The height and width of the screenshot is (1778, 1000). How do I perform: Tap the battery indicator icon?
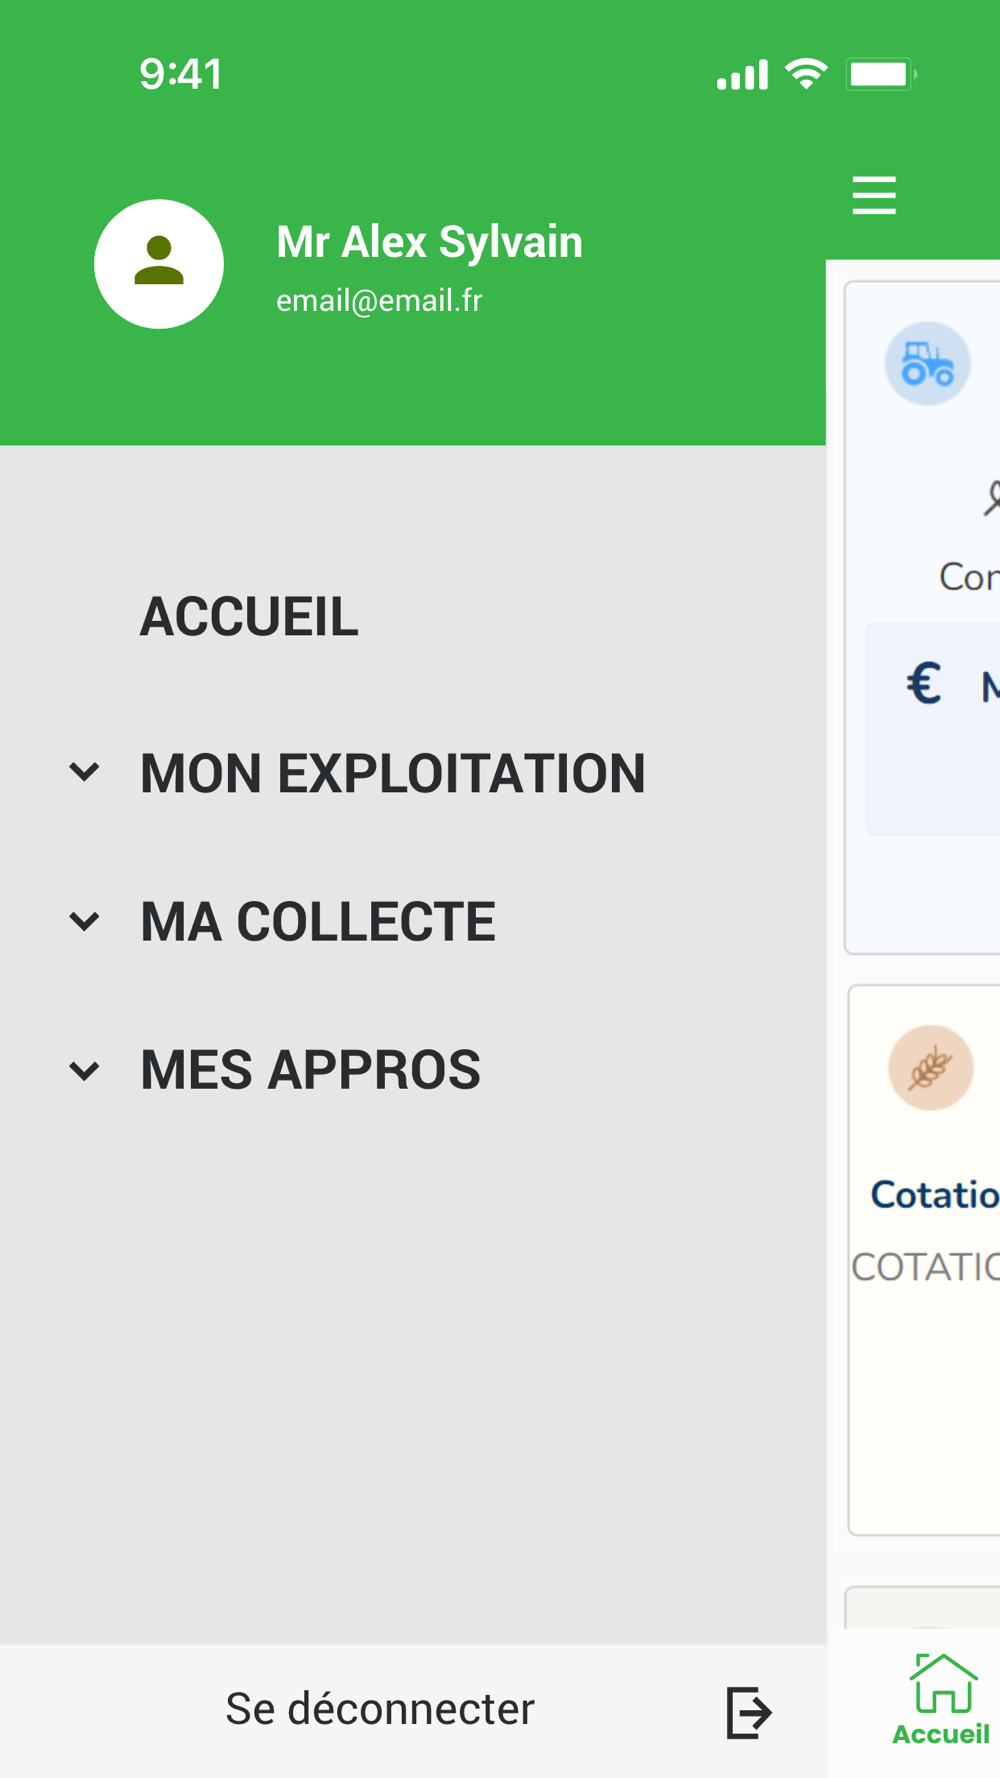880,74
